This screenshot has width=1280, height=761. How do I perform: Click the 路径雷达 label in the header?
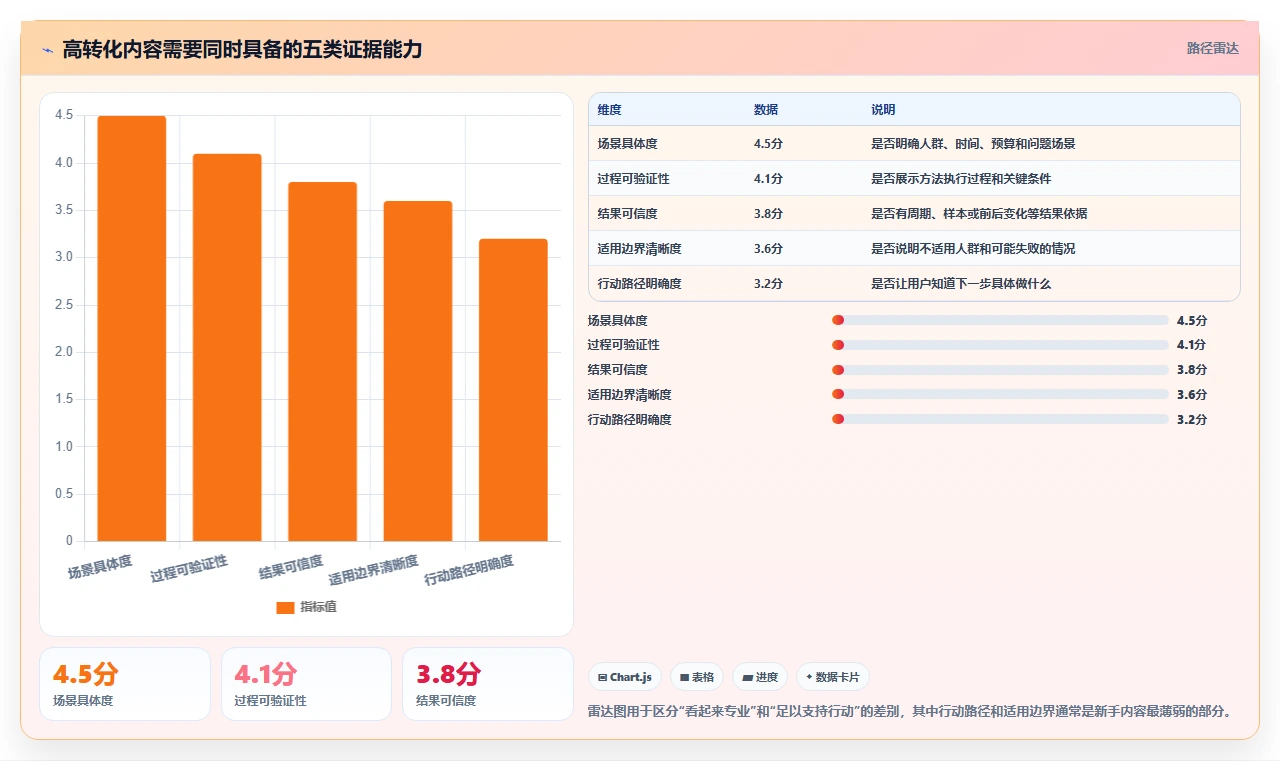pyautogui.click(x=1212, y=48)
